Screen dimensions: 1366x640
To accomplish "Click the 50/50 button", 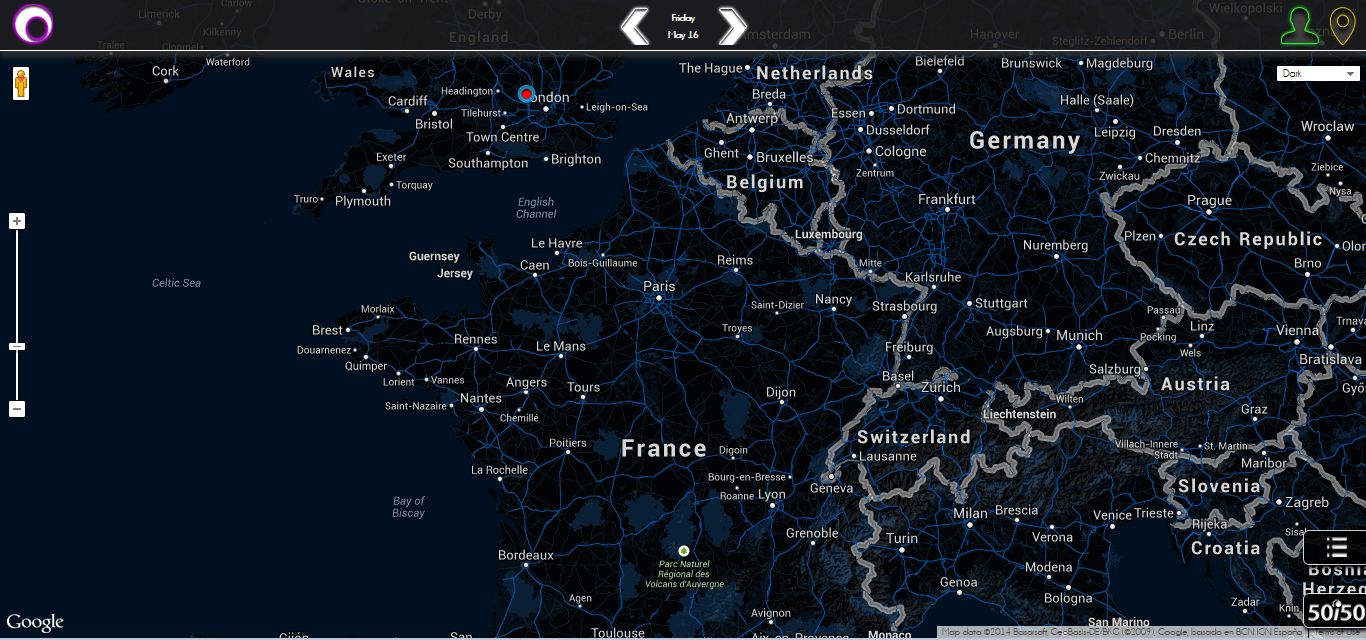I will [1336, 612].
